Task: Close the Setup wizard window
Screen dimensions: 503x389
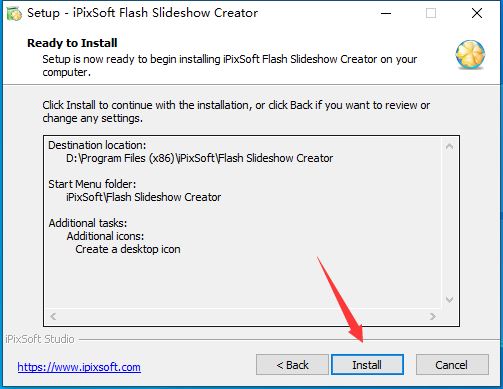Action: (x=477, y=13)
